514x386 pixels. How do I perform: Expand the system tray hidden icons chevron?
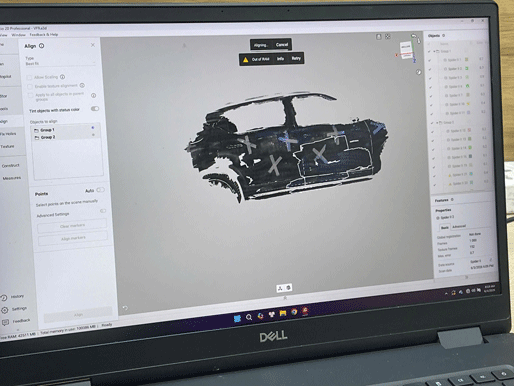pyautogui.click(x=446, y=294)
